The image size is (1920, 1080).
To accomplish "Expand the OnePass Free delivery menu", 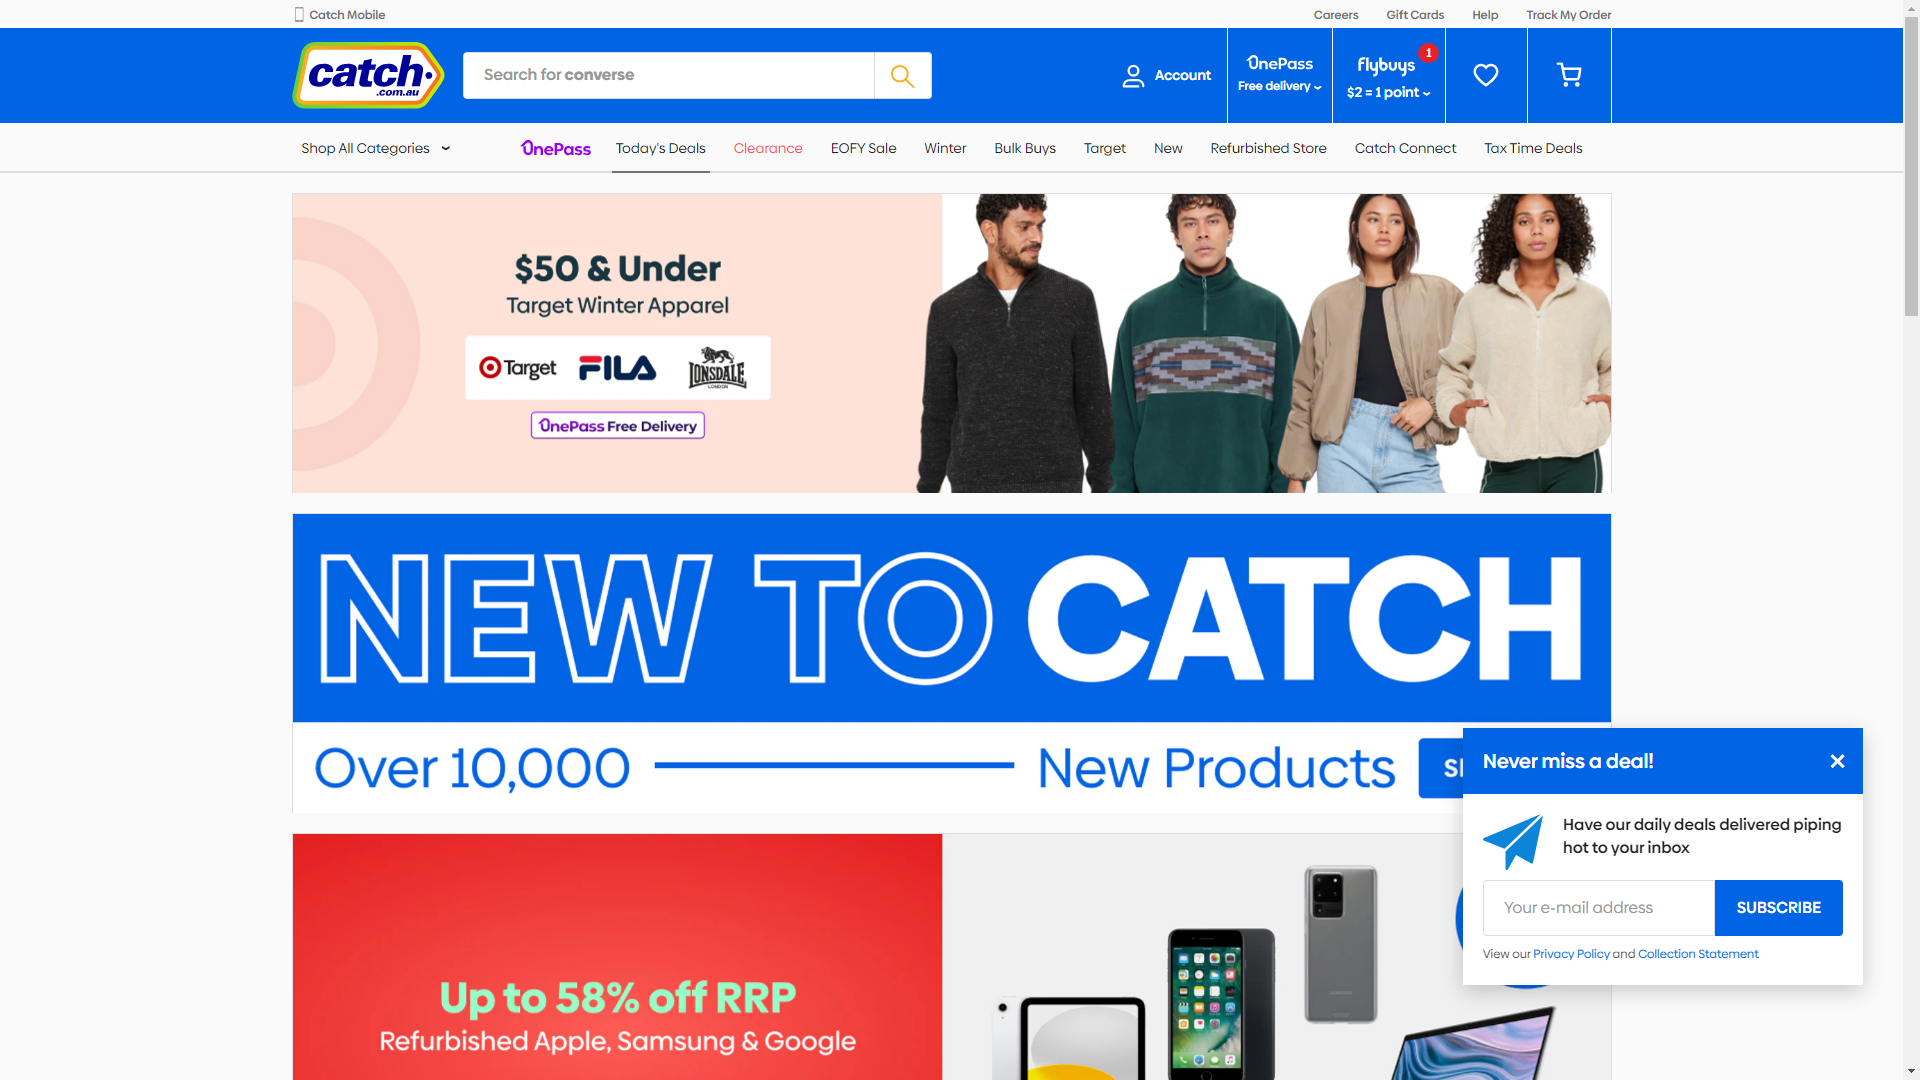I will [x=1279, y=76].
